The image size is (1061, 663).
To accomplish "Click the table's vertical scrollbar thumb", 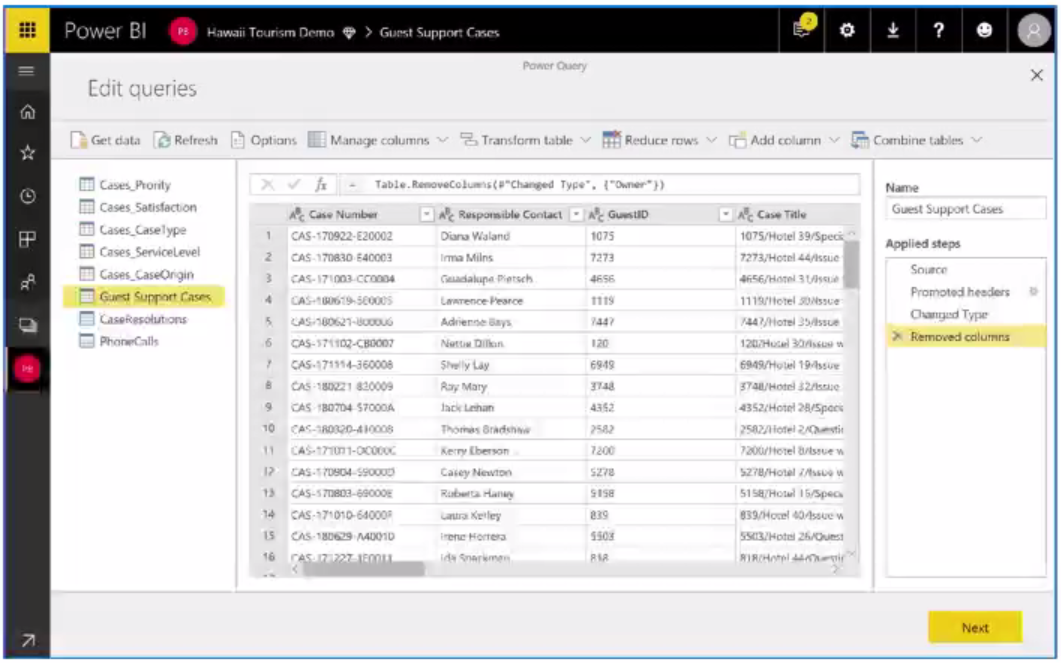I will pos(852,264).
